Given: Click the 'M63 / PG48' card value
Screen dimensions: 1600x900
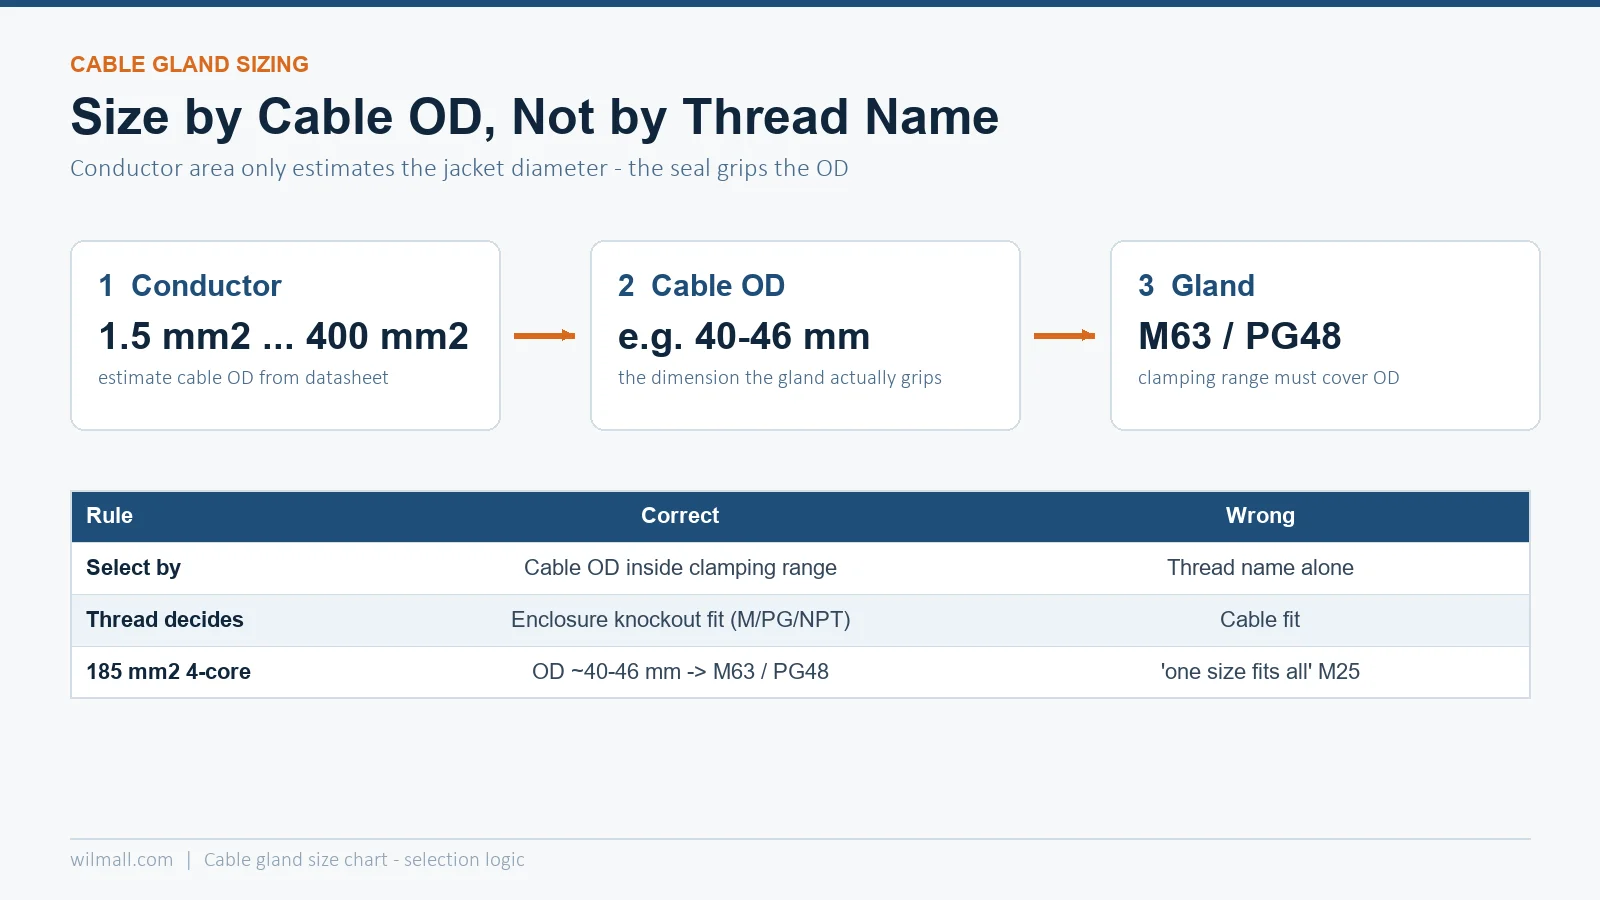Looking at the screenshot, I should tap(1239, 337).
